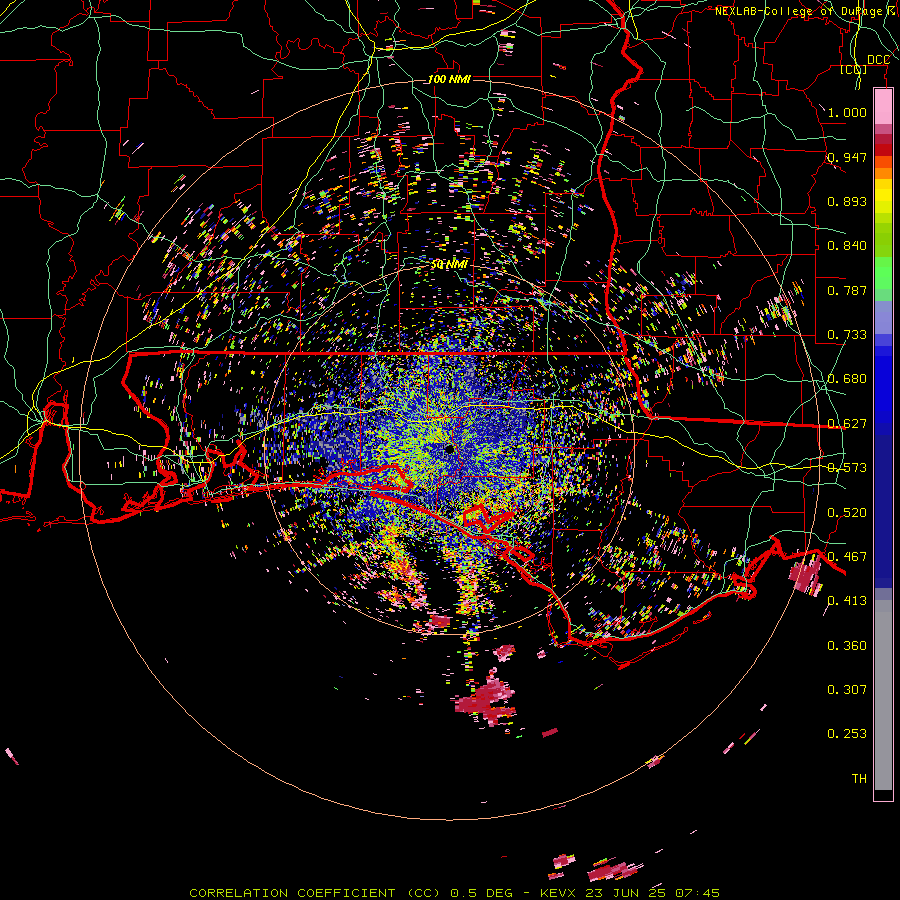Pick the red swatch just above 0.947
This screenshot has width=900, height=900.
tap(883, 150)
